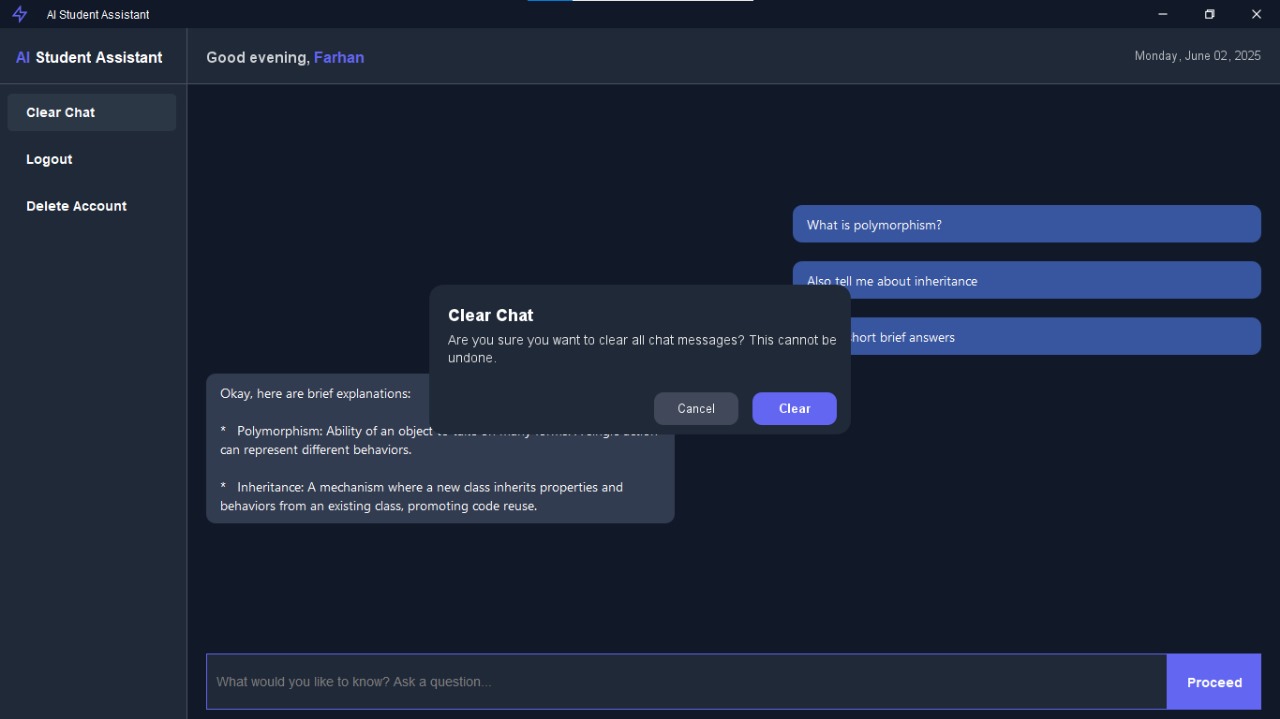Click the date Monday, June 02, 2025
1280x719 pixels.
(x=1197, y=56)
